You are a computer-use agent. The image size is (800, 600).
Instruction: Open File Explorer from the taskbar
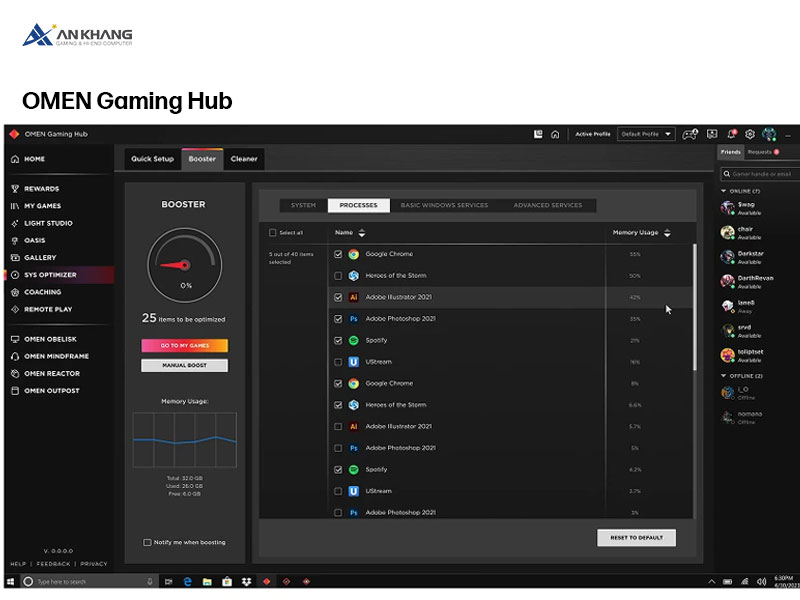click(207, 582)
